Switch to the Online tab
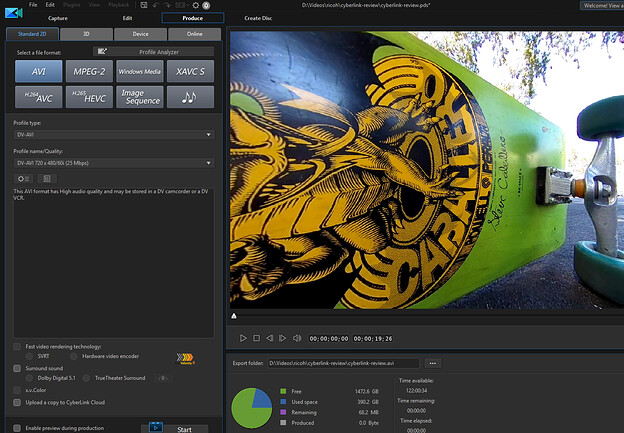Viewport: 624px width, 433px height. click(x=195, y=34)
